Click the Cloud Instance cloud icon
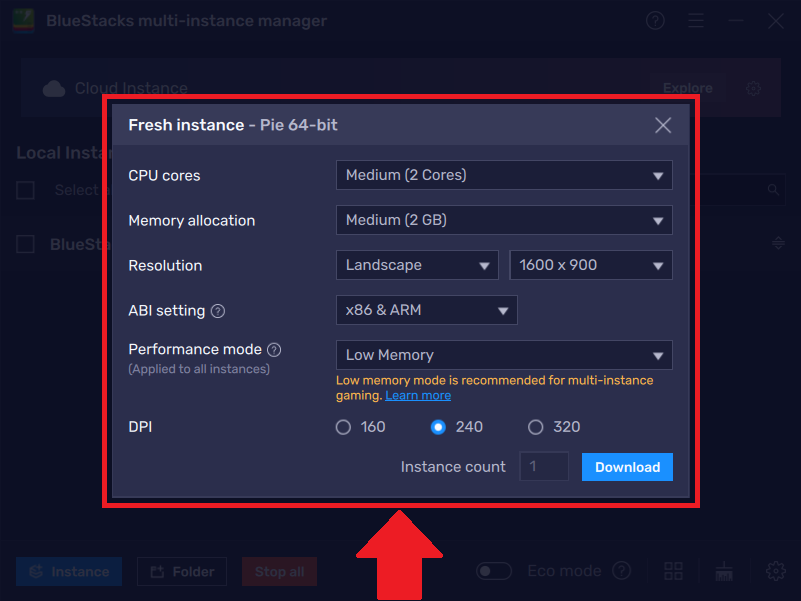Screen dimensions: 801x601 [54, 88]
